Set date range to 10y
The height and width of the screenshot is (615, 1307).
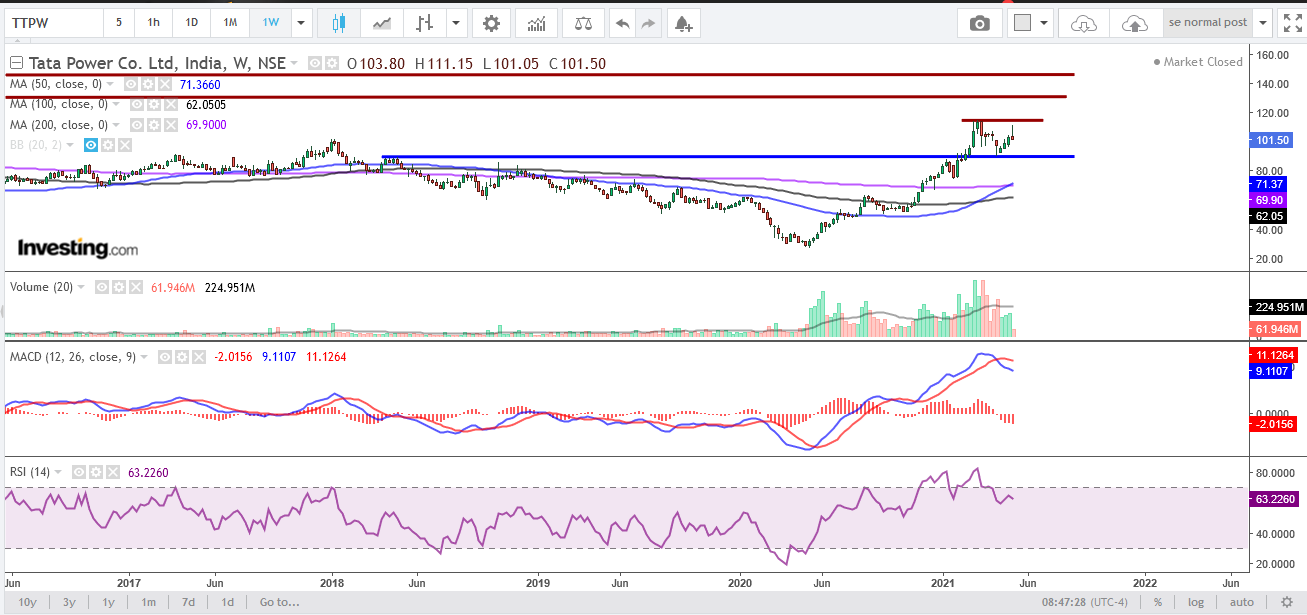[27, 602]
